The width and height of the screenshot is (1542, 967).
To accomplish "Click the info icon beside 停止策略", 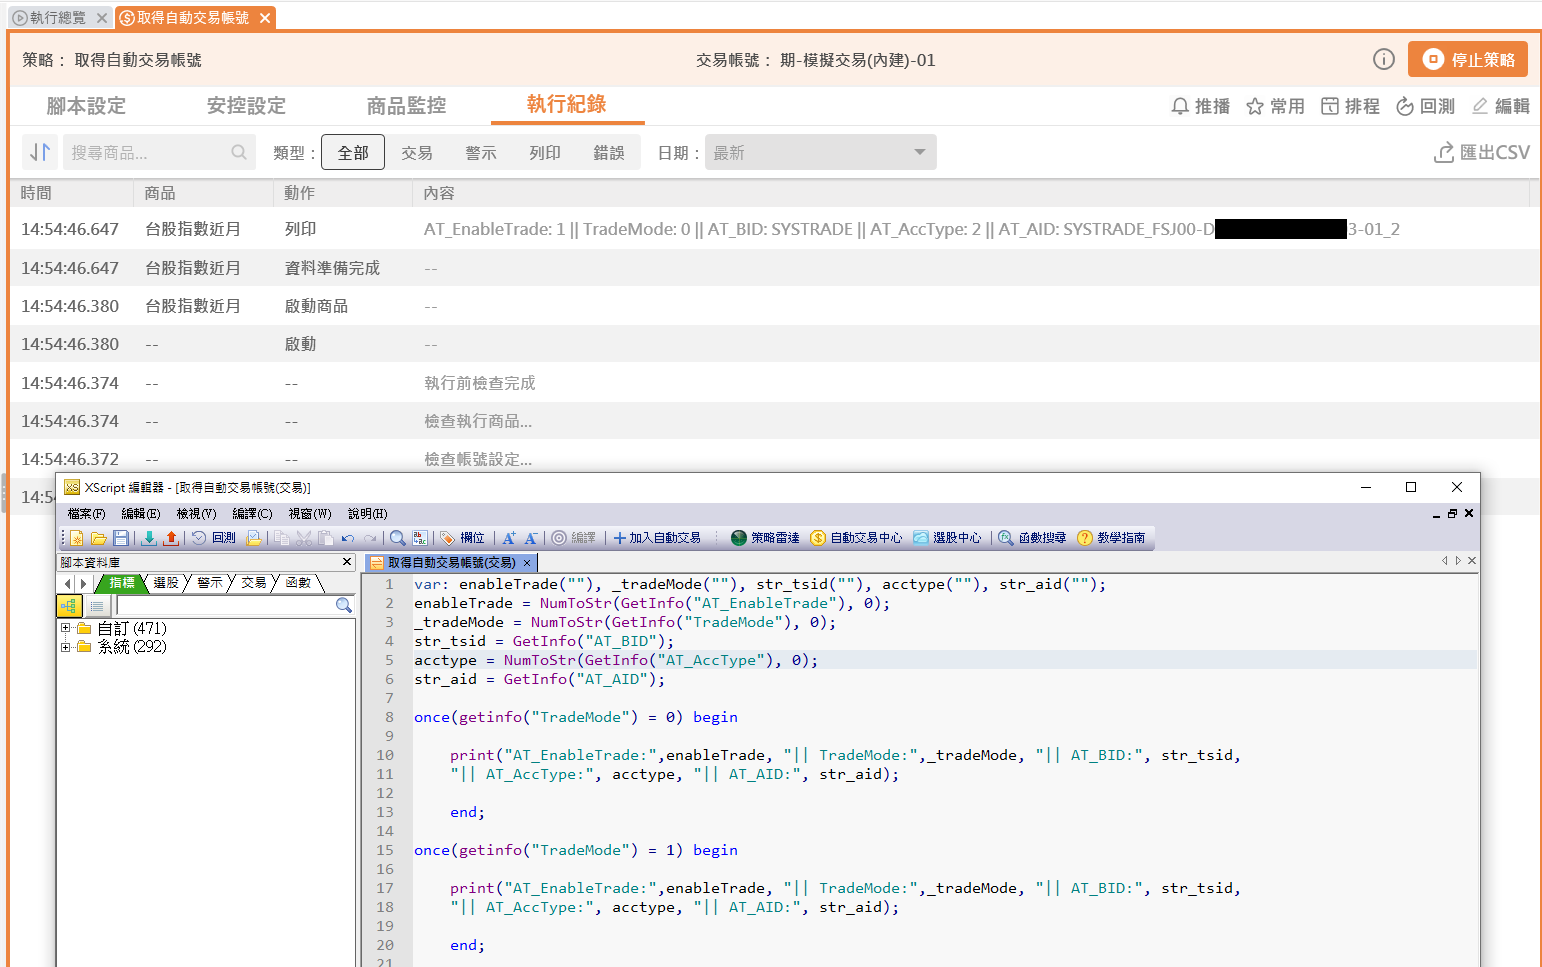I will click(x=1383, y=60).
